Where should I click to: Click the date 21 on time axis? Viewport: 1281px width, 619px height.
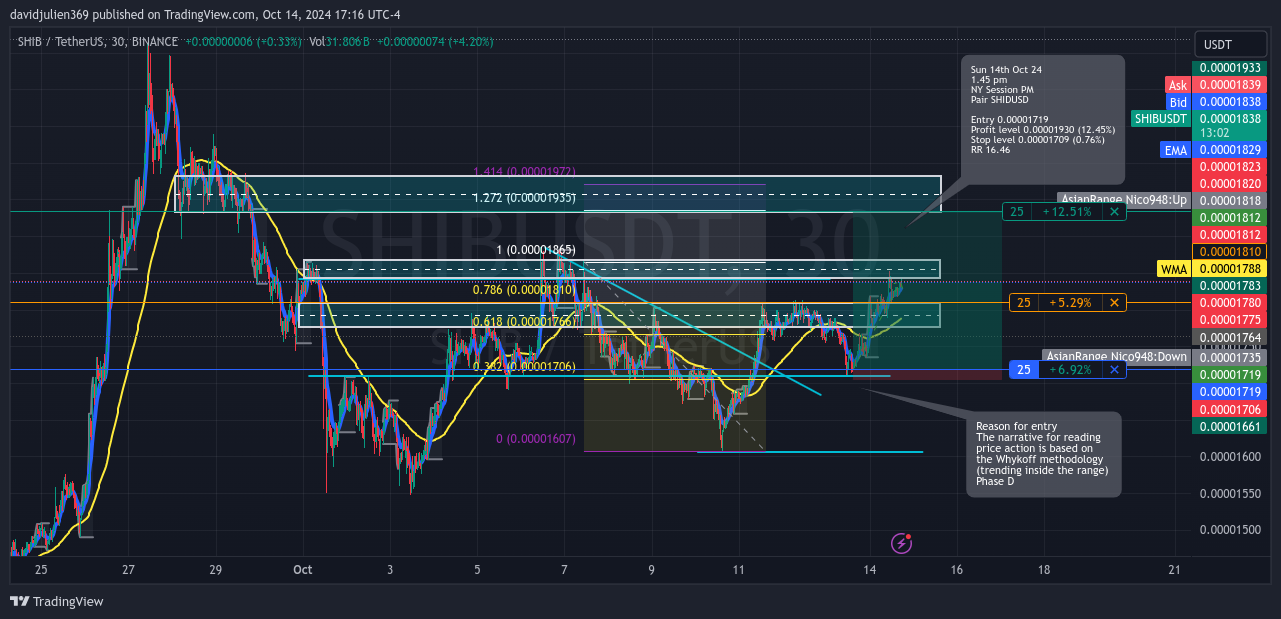click(1174, 570)
